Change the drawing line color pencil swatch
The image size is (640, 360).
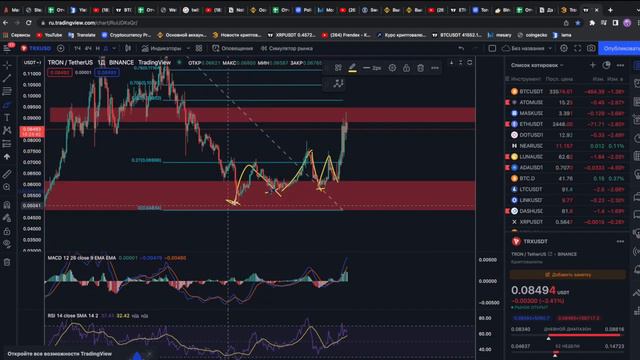[353, 68]
